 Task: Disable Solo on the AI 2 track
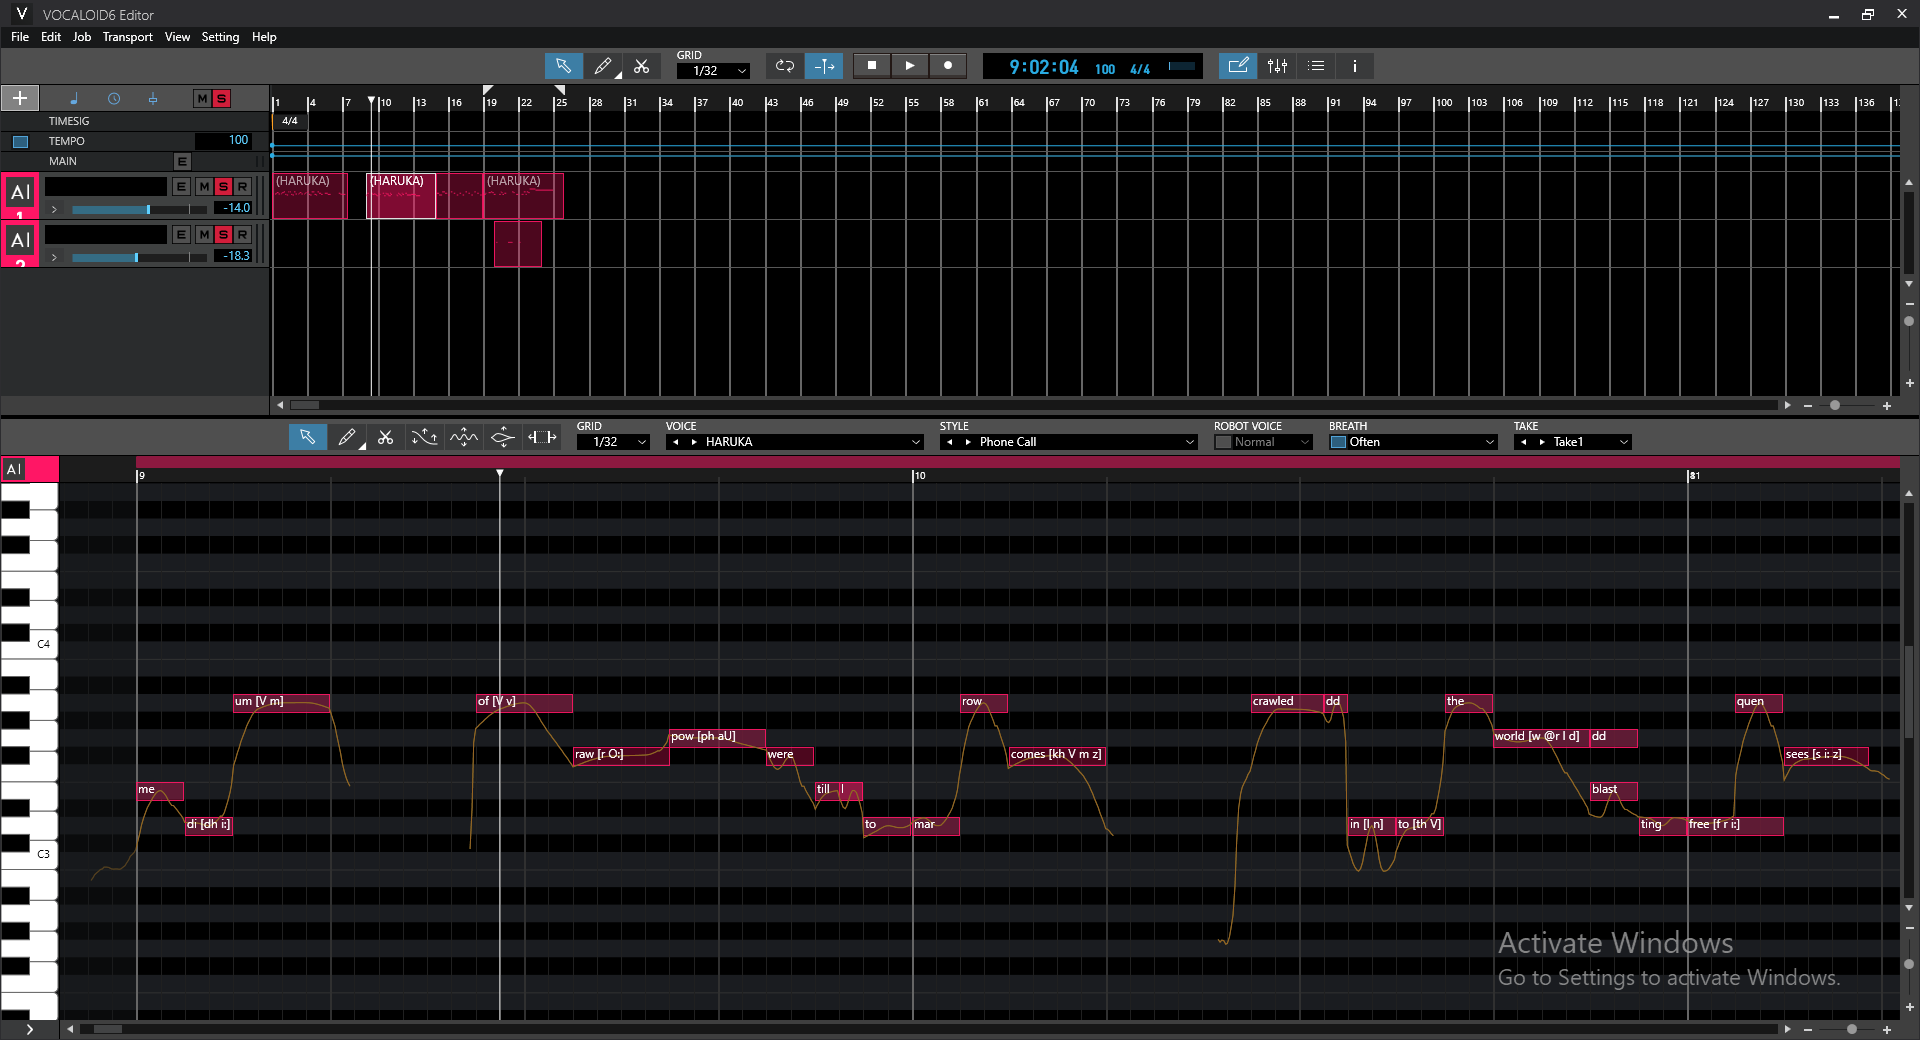coord(222,235)
